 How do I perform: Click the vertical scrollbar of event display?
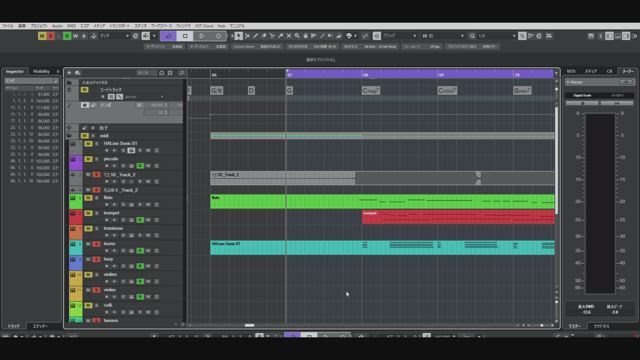point(556,159)
